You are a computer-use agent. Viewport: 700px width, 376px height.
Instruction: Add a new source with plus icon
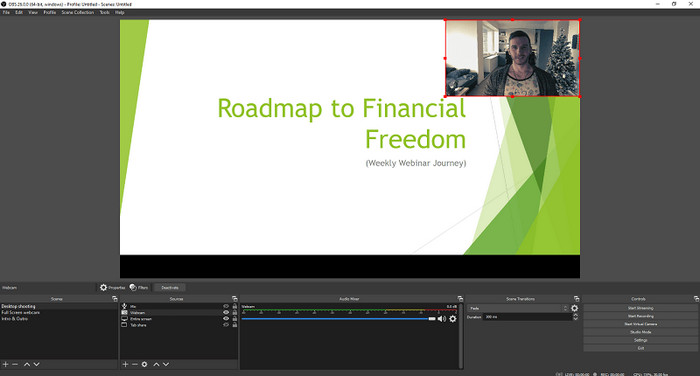(125, 364)
